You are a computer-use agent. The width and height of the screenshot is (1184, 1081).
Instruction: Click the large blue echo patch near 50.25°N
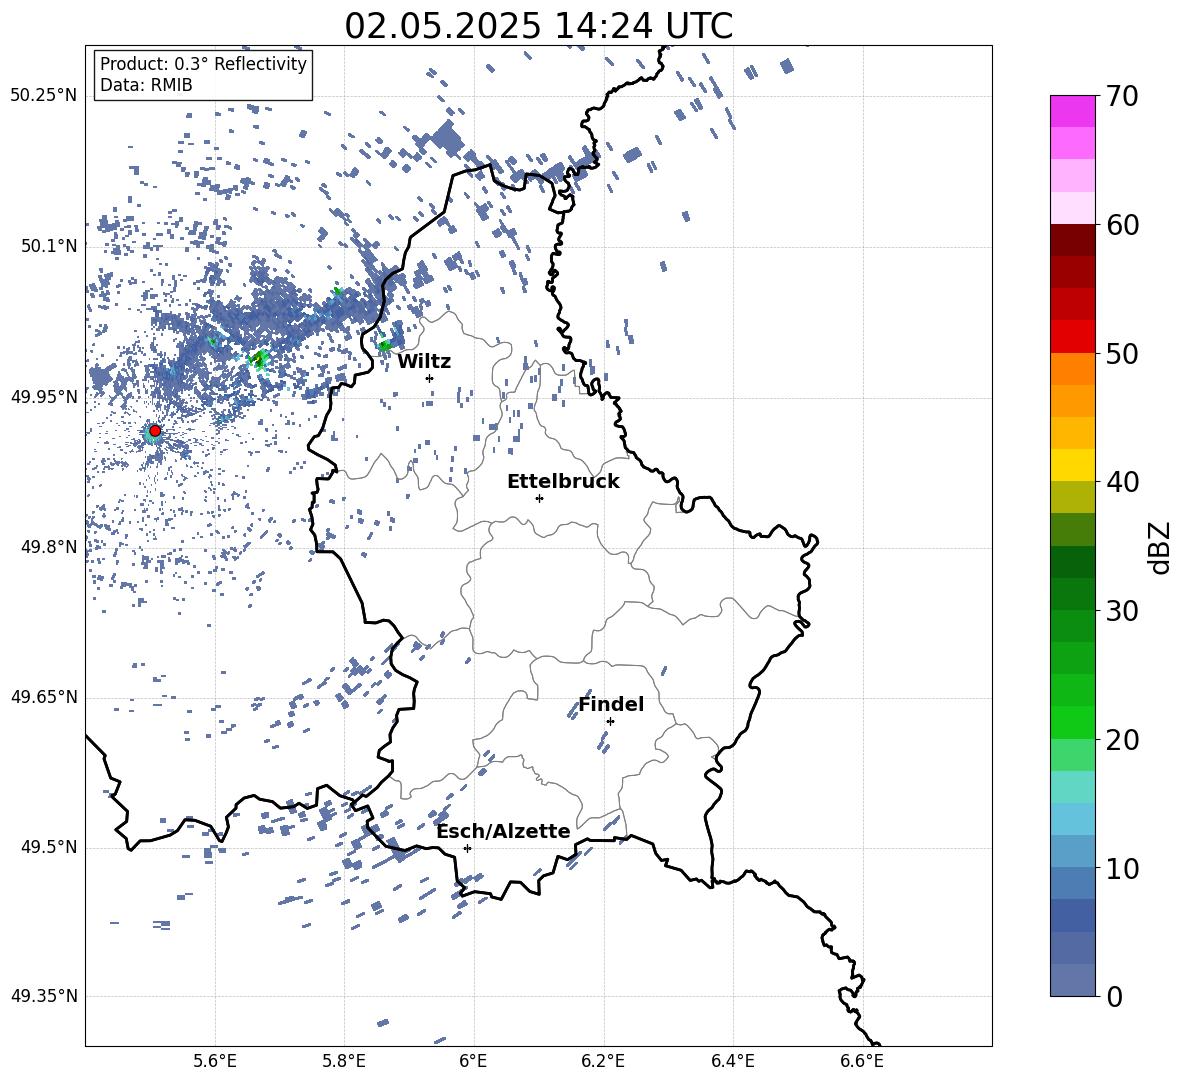(446, 138)
